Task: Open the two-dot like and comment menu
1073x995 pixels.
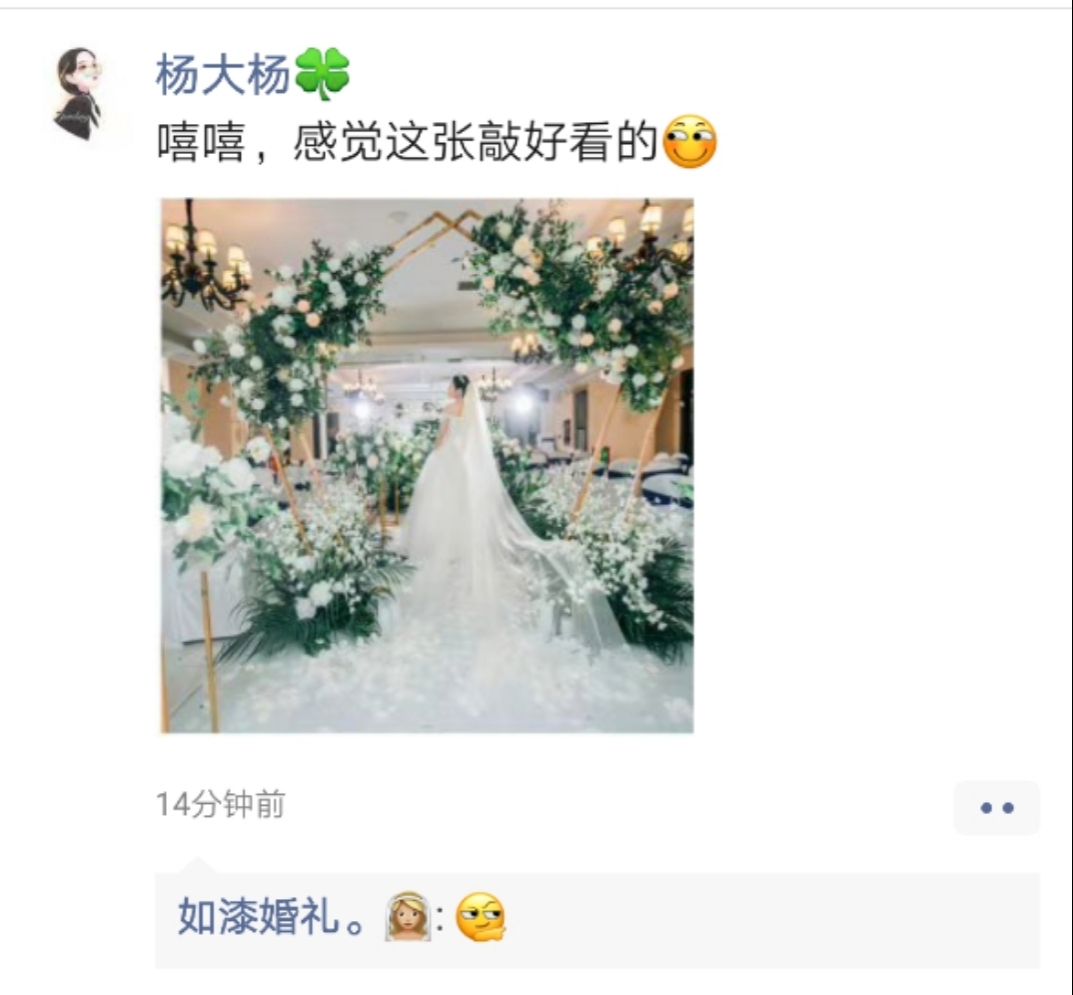Action: (996, 808)
